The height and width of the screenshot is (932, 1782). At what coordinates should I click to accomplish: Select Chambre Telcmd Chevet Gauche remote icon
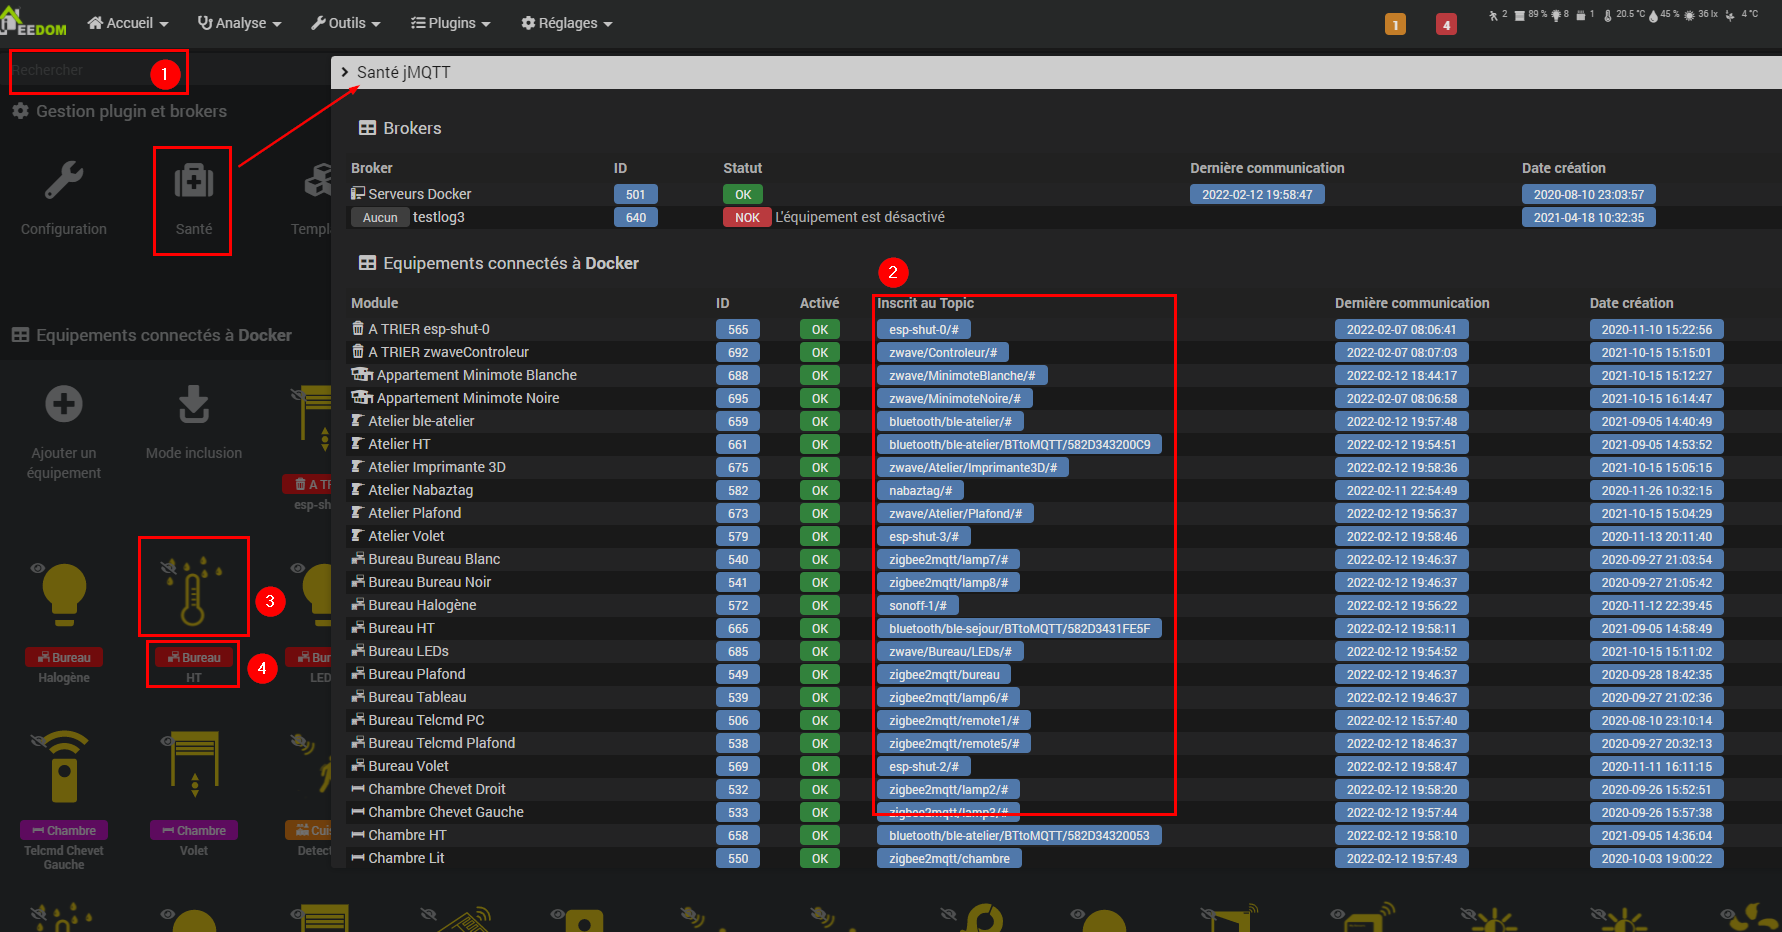[x=64, y=768]
